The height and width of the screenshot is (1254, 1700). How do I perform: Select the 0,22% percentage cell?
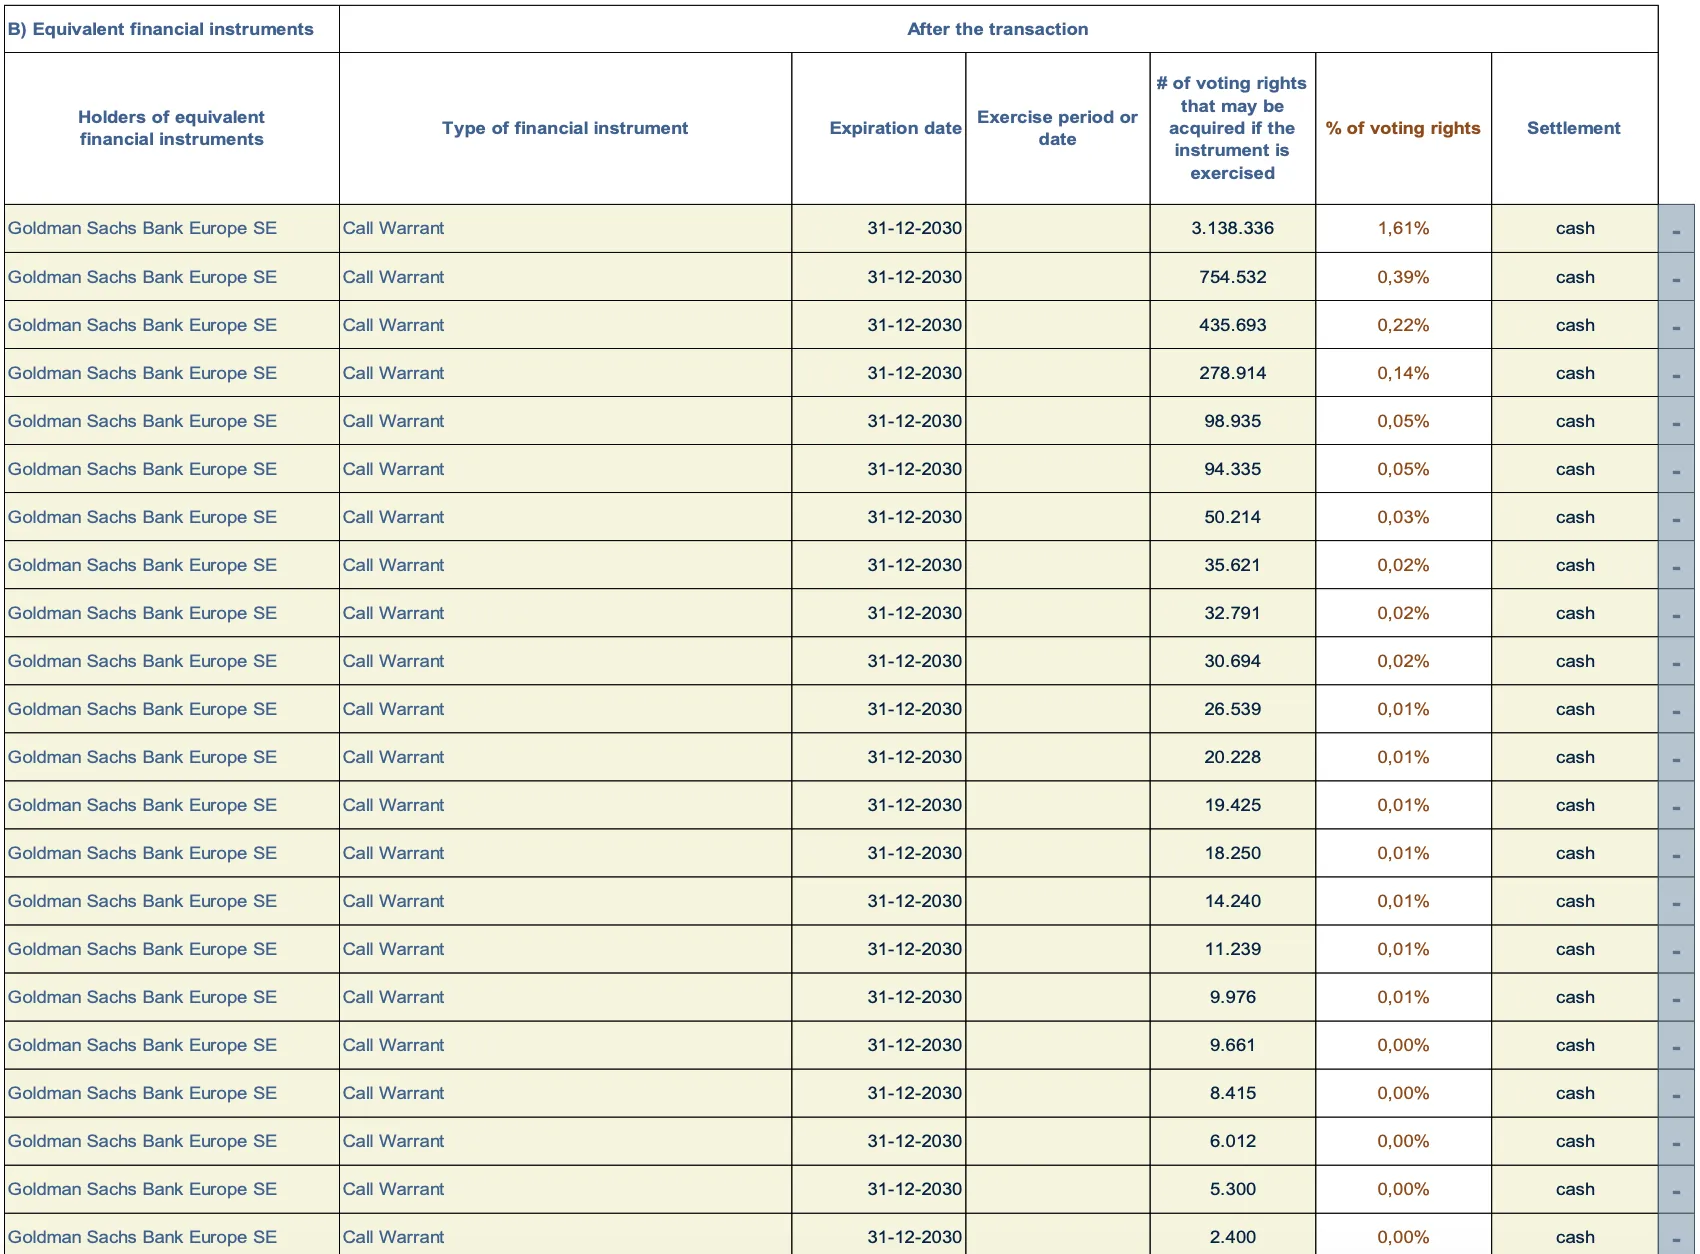point(1403,325)
